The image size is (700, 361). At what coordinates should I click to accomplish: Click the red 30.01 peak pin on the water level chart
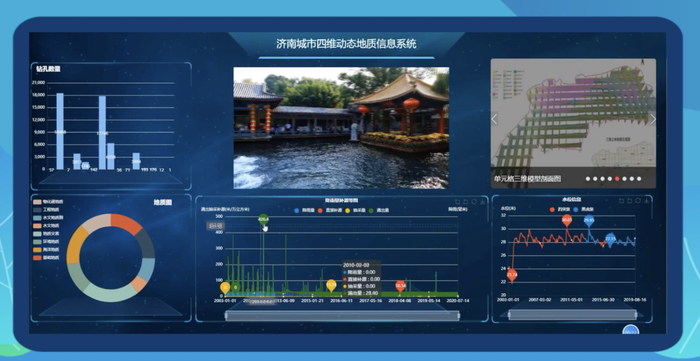point(567,220)
